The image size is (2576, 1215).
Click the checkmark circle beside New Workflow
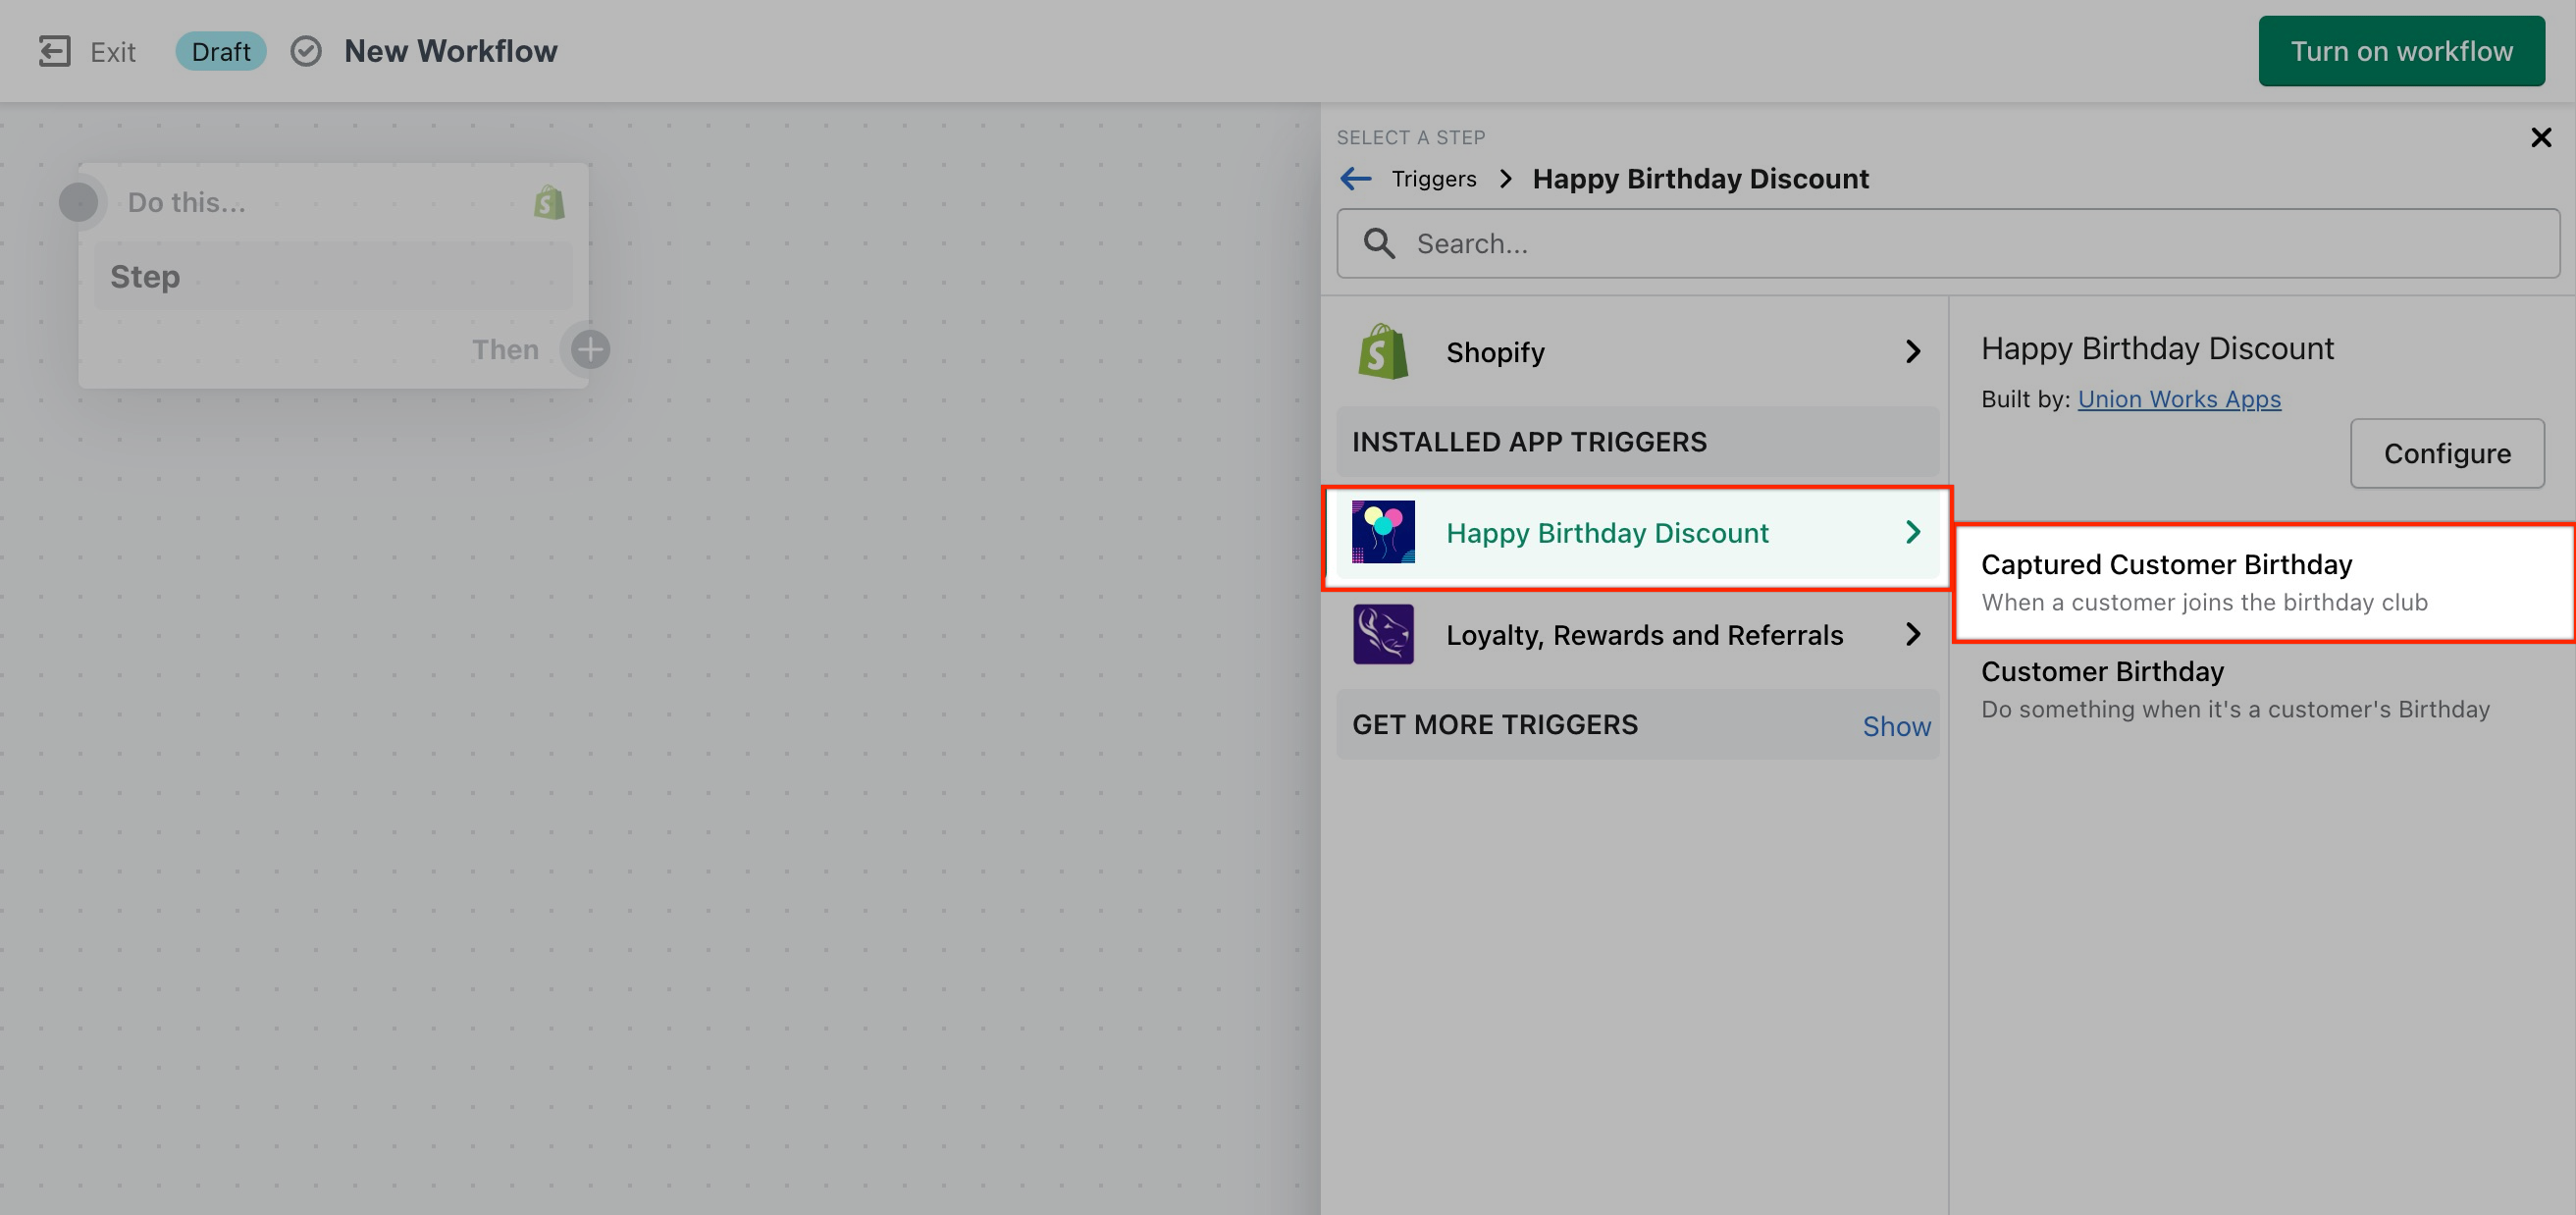(x=306, y=51)
